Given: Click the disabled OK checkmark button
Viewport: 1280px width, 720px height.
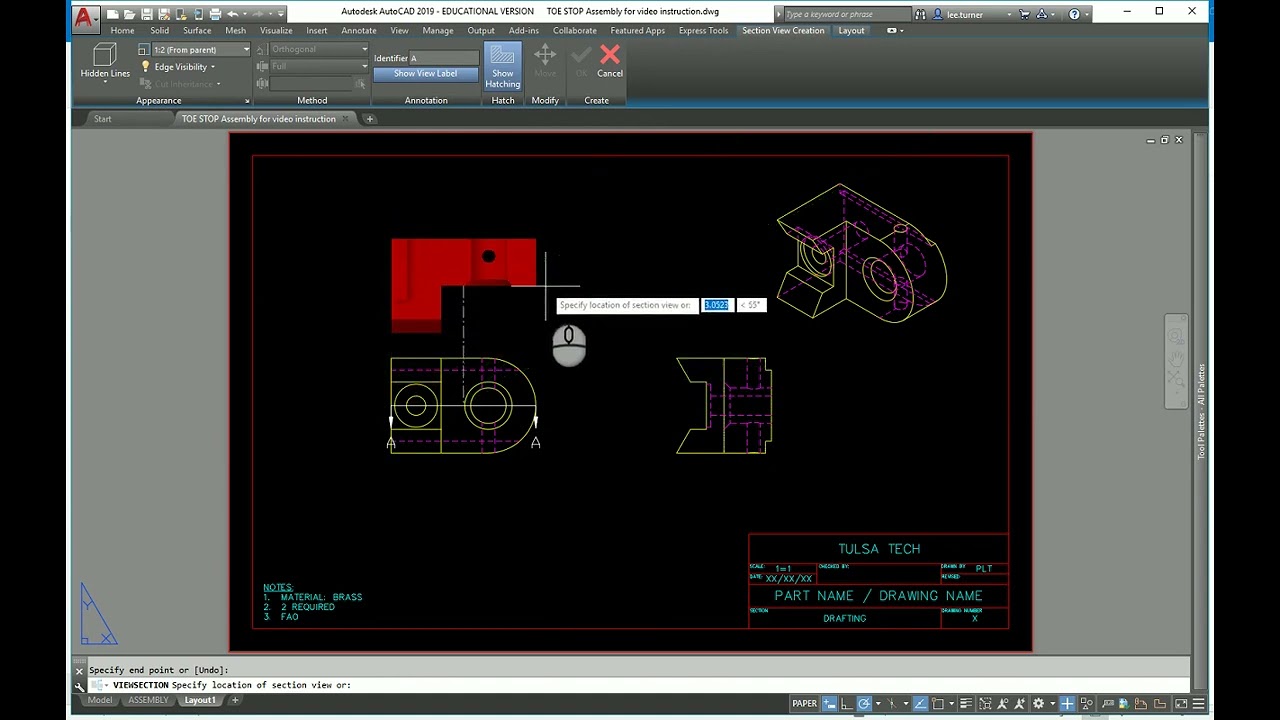Looking at the screenshot, I should coord(581,60).
